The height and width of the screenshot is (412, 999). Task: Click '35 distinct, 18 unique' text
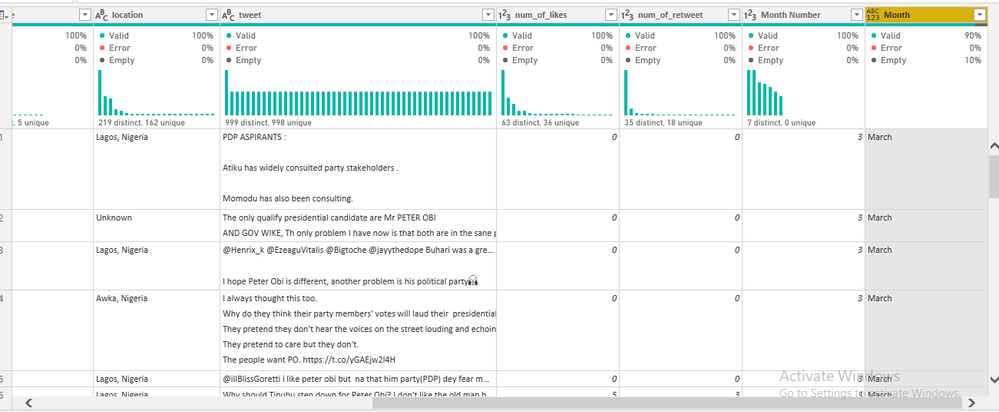663,122
